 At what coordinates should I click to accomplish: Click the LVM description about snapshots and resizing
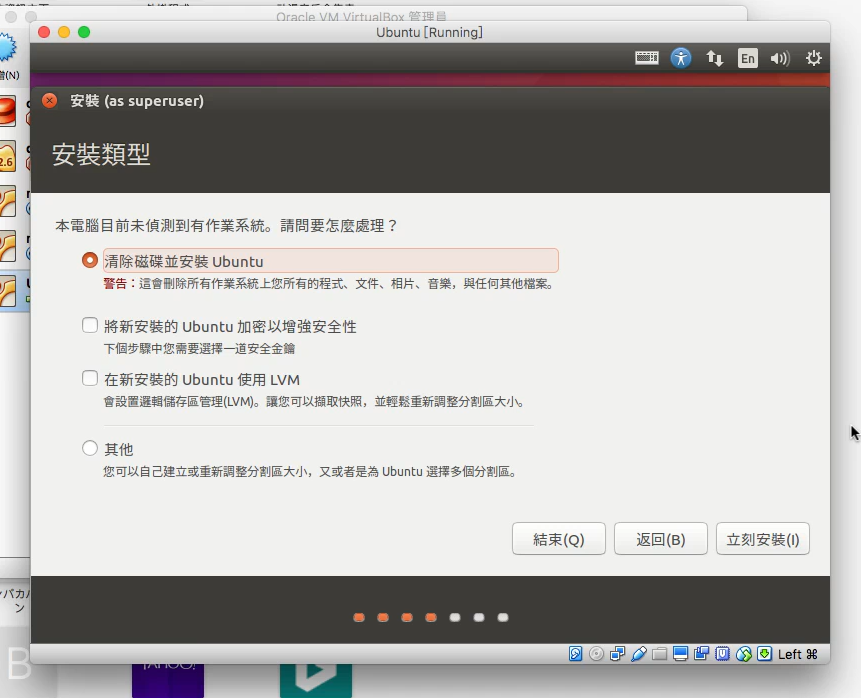314,402
